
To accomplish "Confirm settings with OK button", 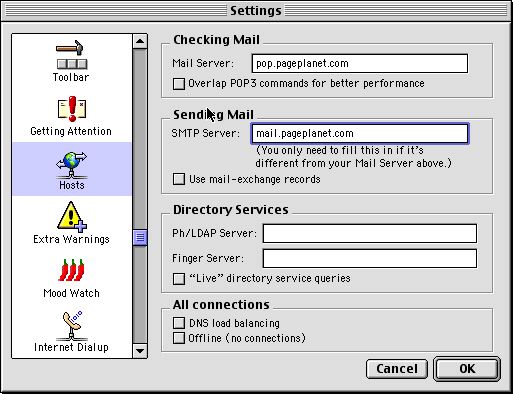I will [467, 369].
